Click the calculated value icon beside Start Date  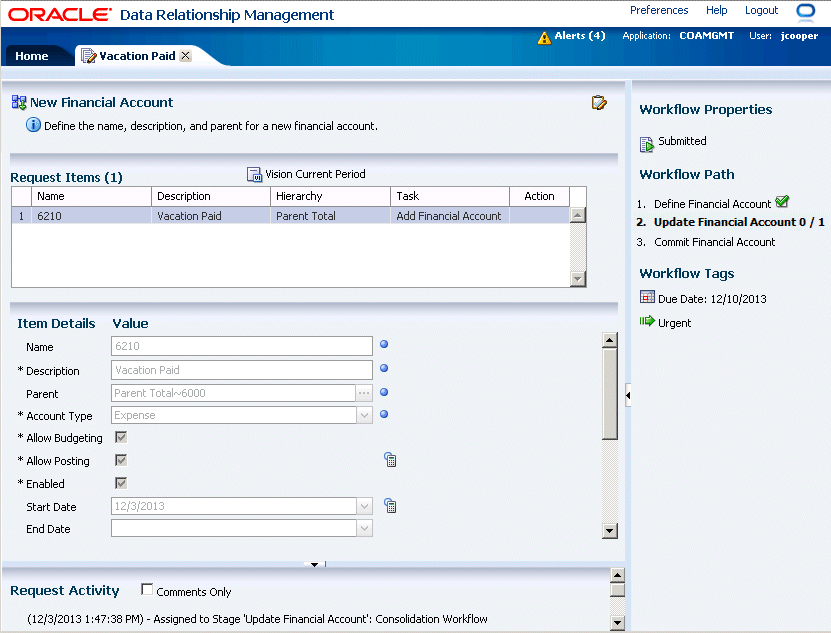pyautogui.click(x=390, y=506)
